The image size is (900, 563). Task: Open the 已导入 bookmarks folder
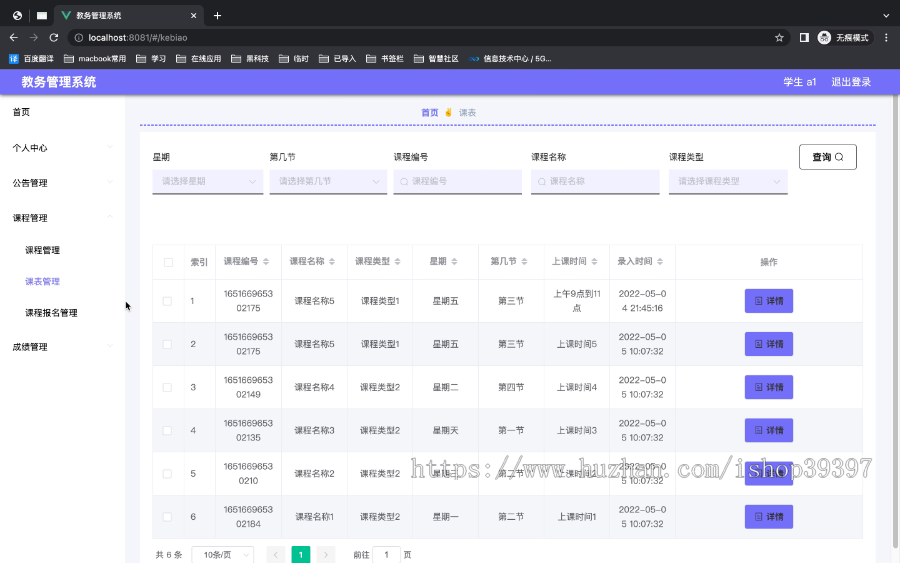(x=338, y=59)
